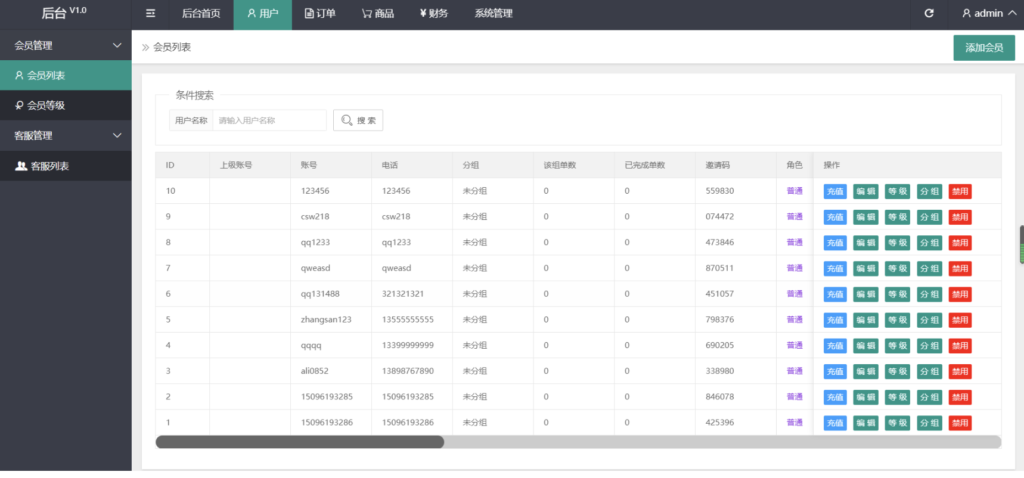Click the 添加会员 button
Image resolution: width=1024 pixels, height=478 pixels.
pos(983,47)
